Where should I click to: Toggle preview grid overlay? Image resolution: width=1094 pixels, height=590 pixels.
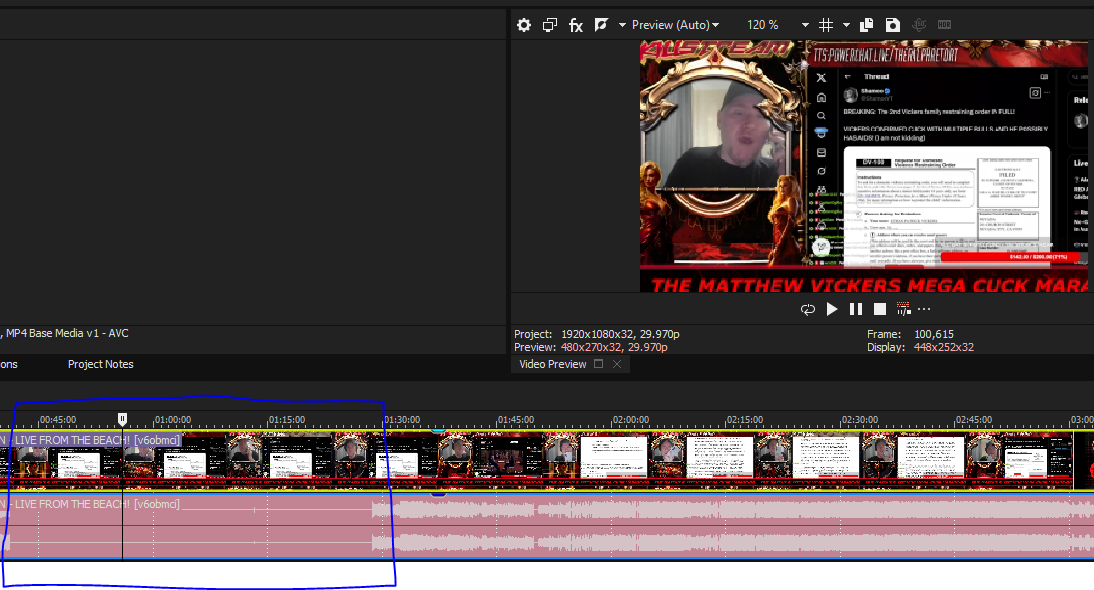[x=826, y=25]
